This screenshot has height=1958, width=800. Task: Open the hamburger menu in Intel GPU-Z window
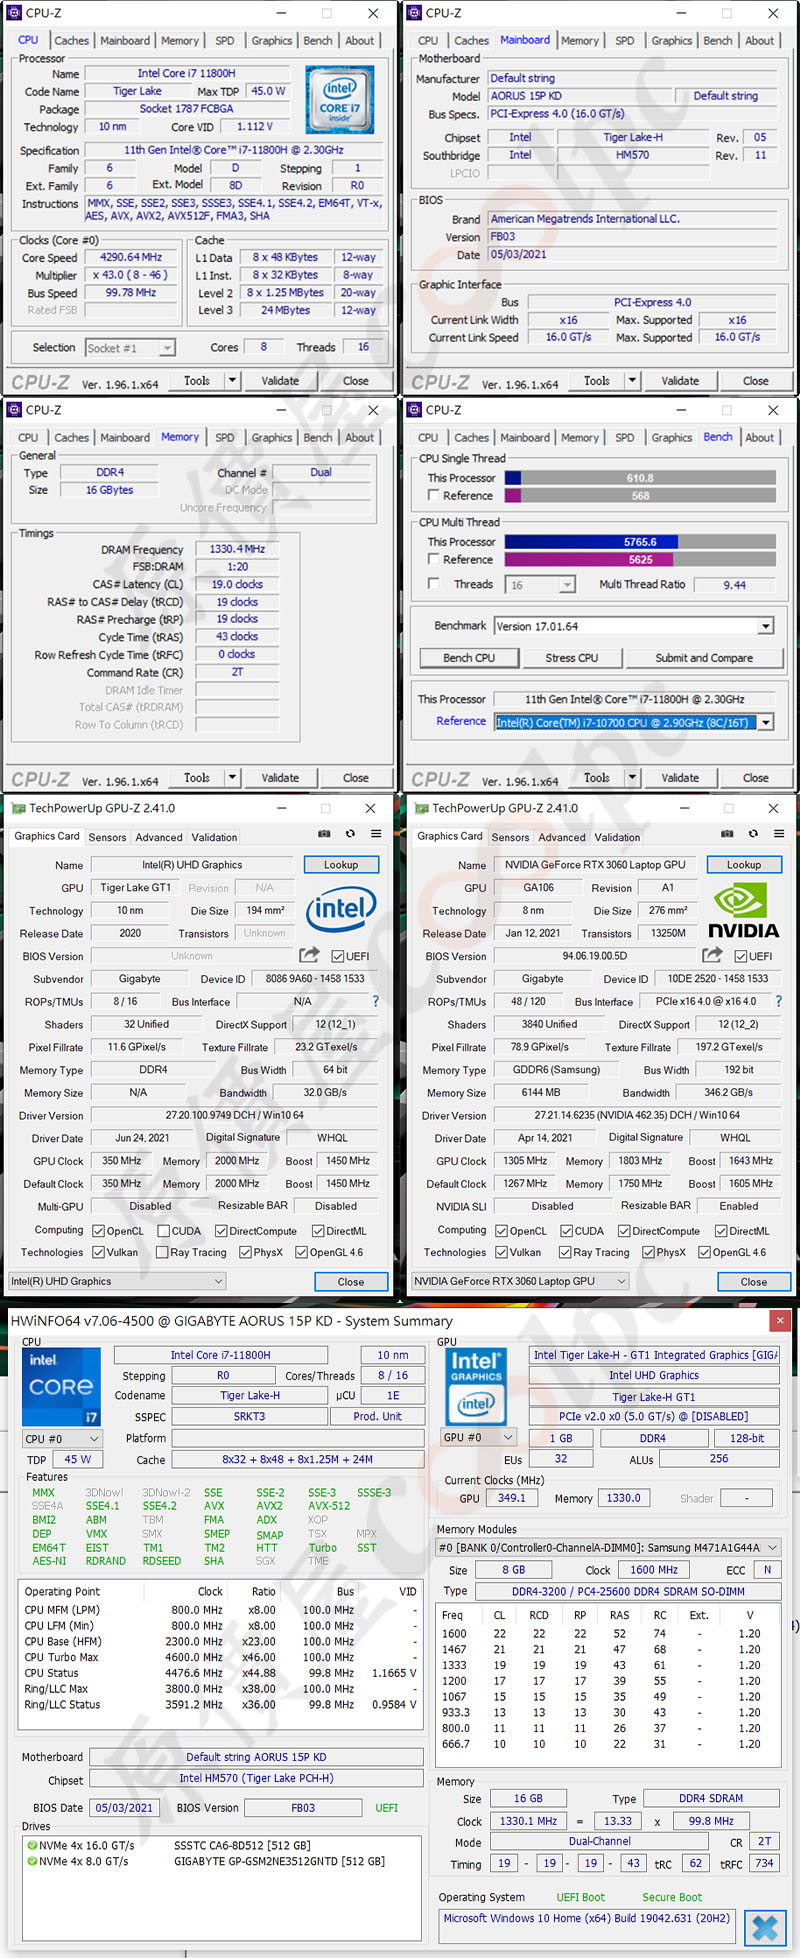376,833
